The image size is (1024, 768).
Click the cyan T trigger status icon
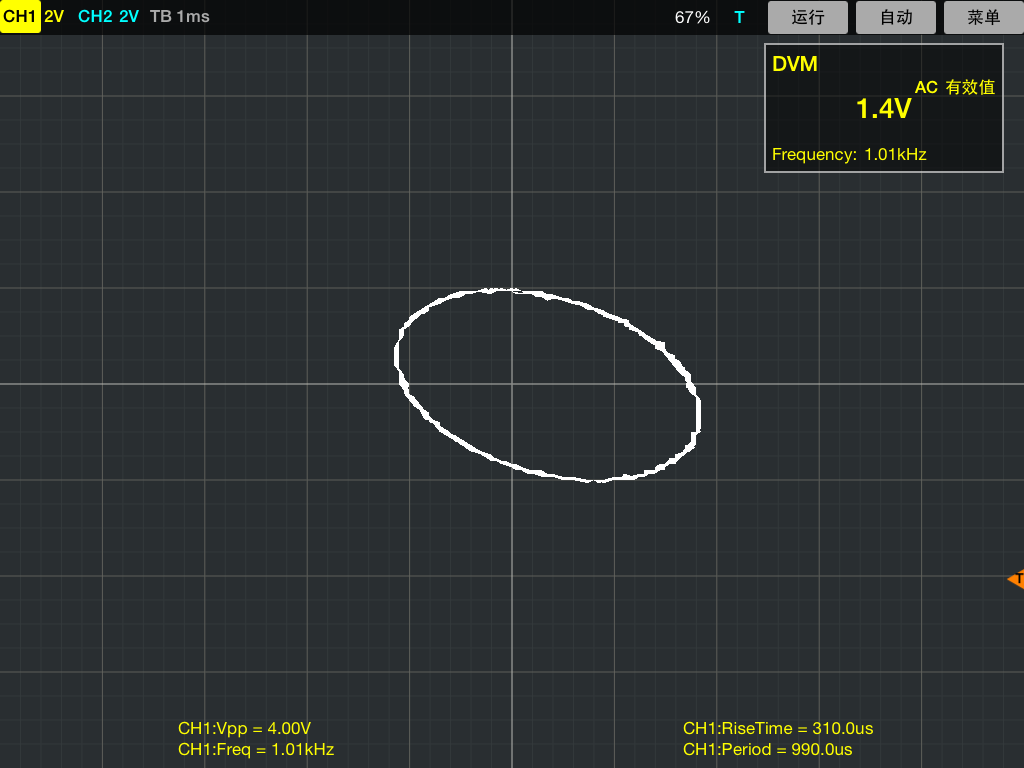pyautogui.click(x=739, y=17)
